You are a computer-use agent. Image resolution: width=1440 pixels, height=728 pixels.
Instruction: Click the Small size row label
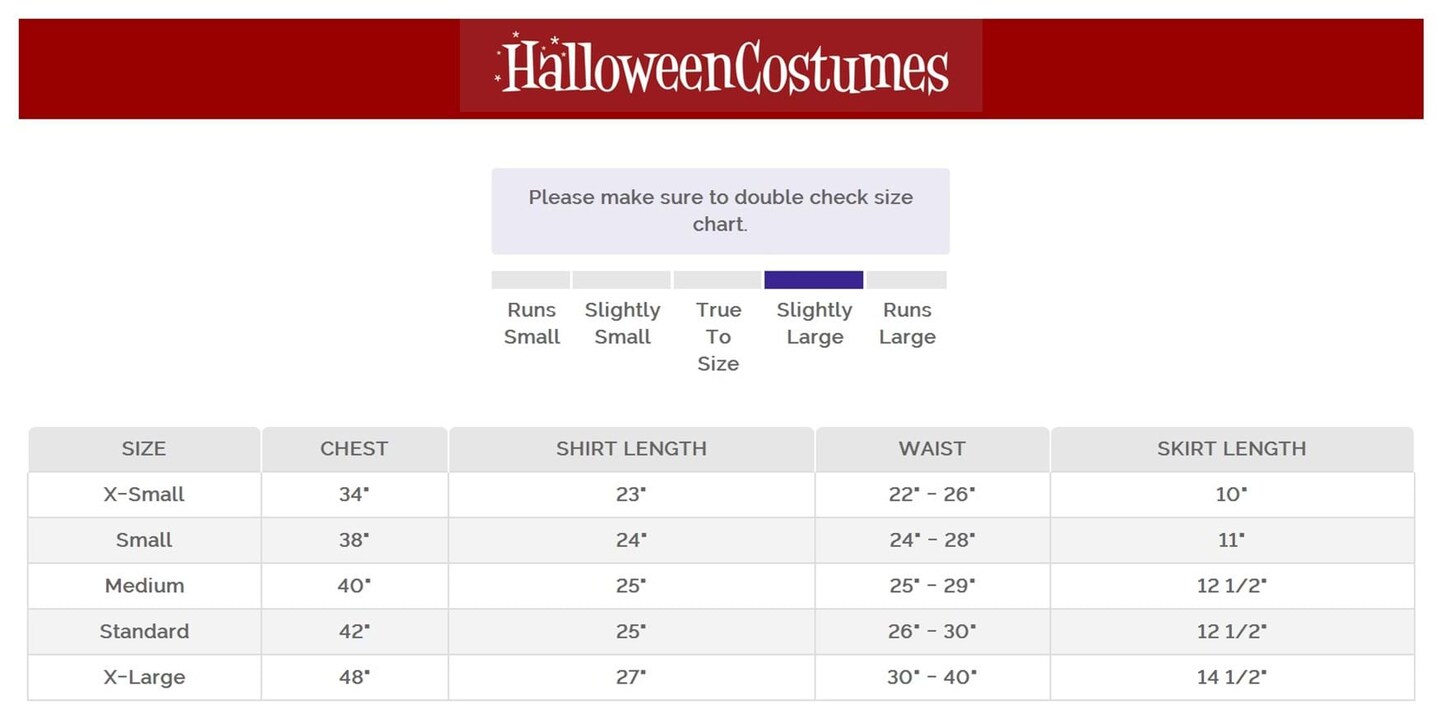tap(144, 540)
